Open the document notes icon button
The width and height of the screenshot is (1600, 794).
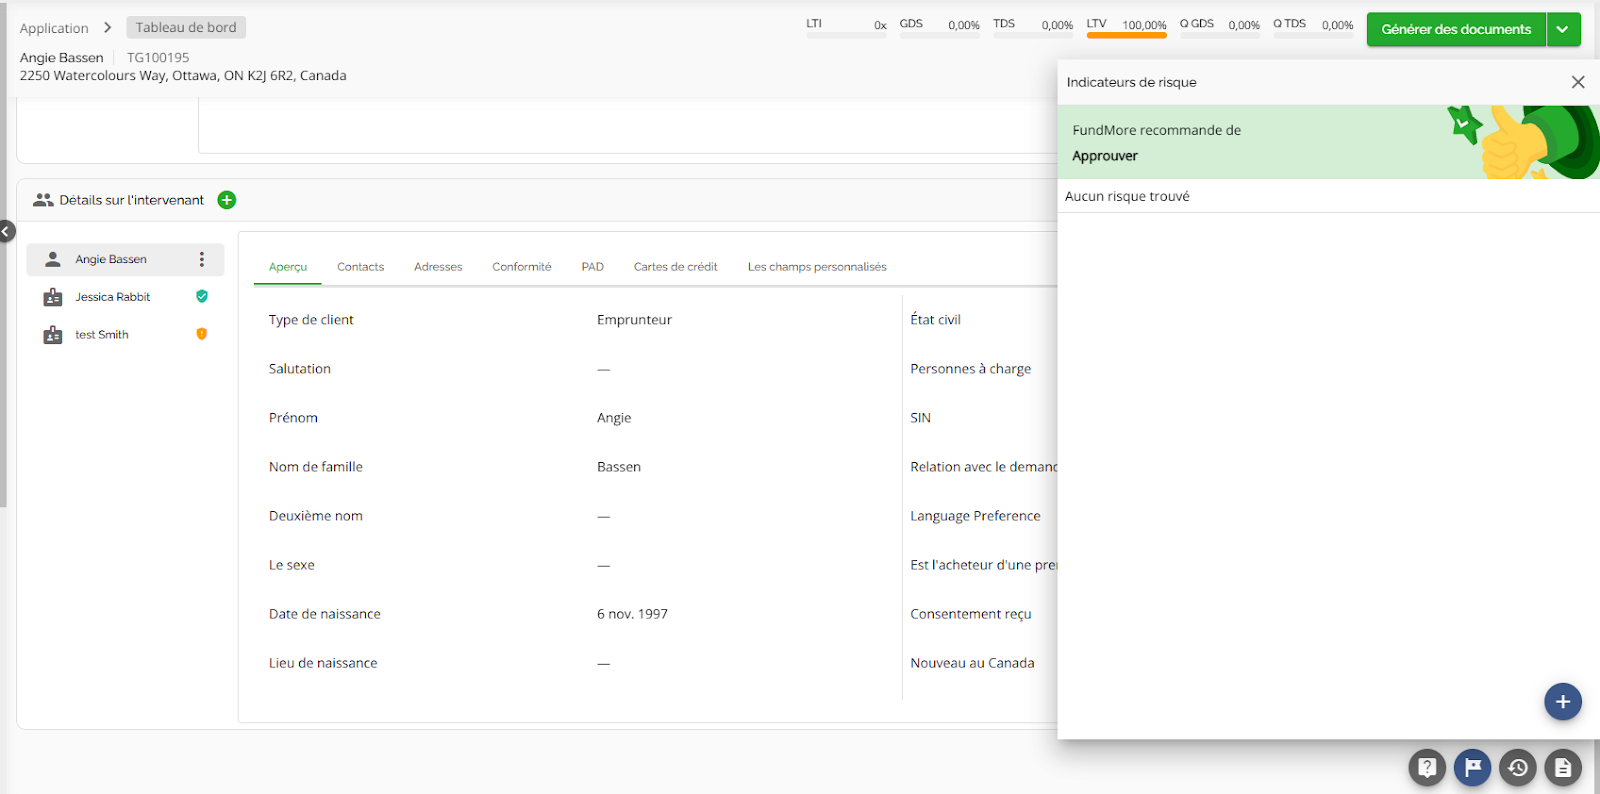point(1563,768)
